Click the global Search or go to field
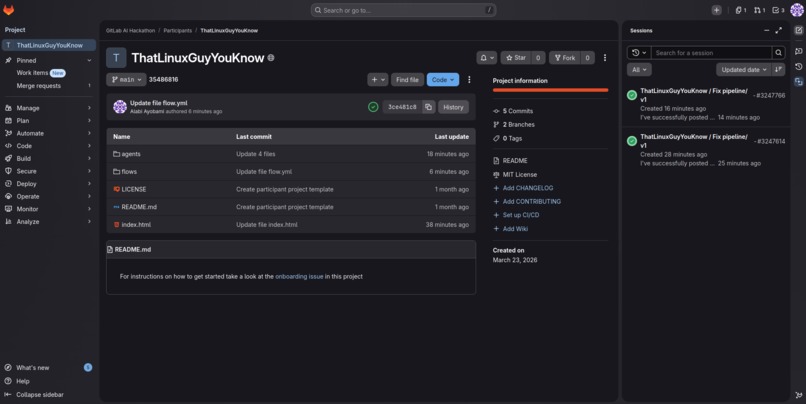 pos(403,10)
